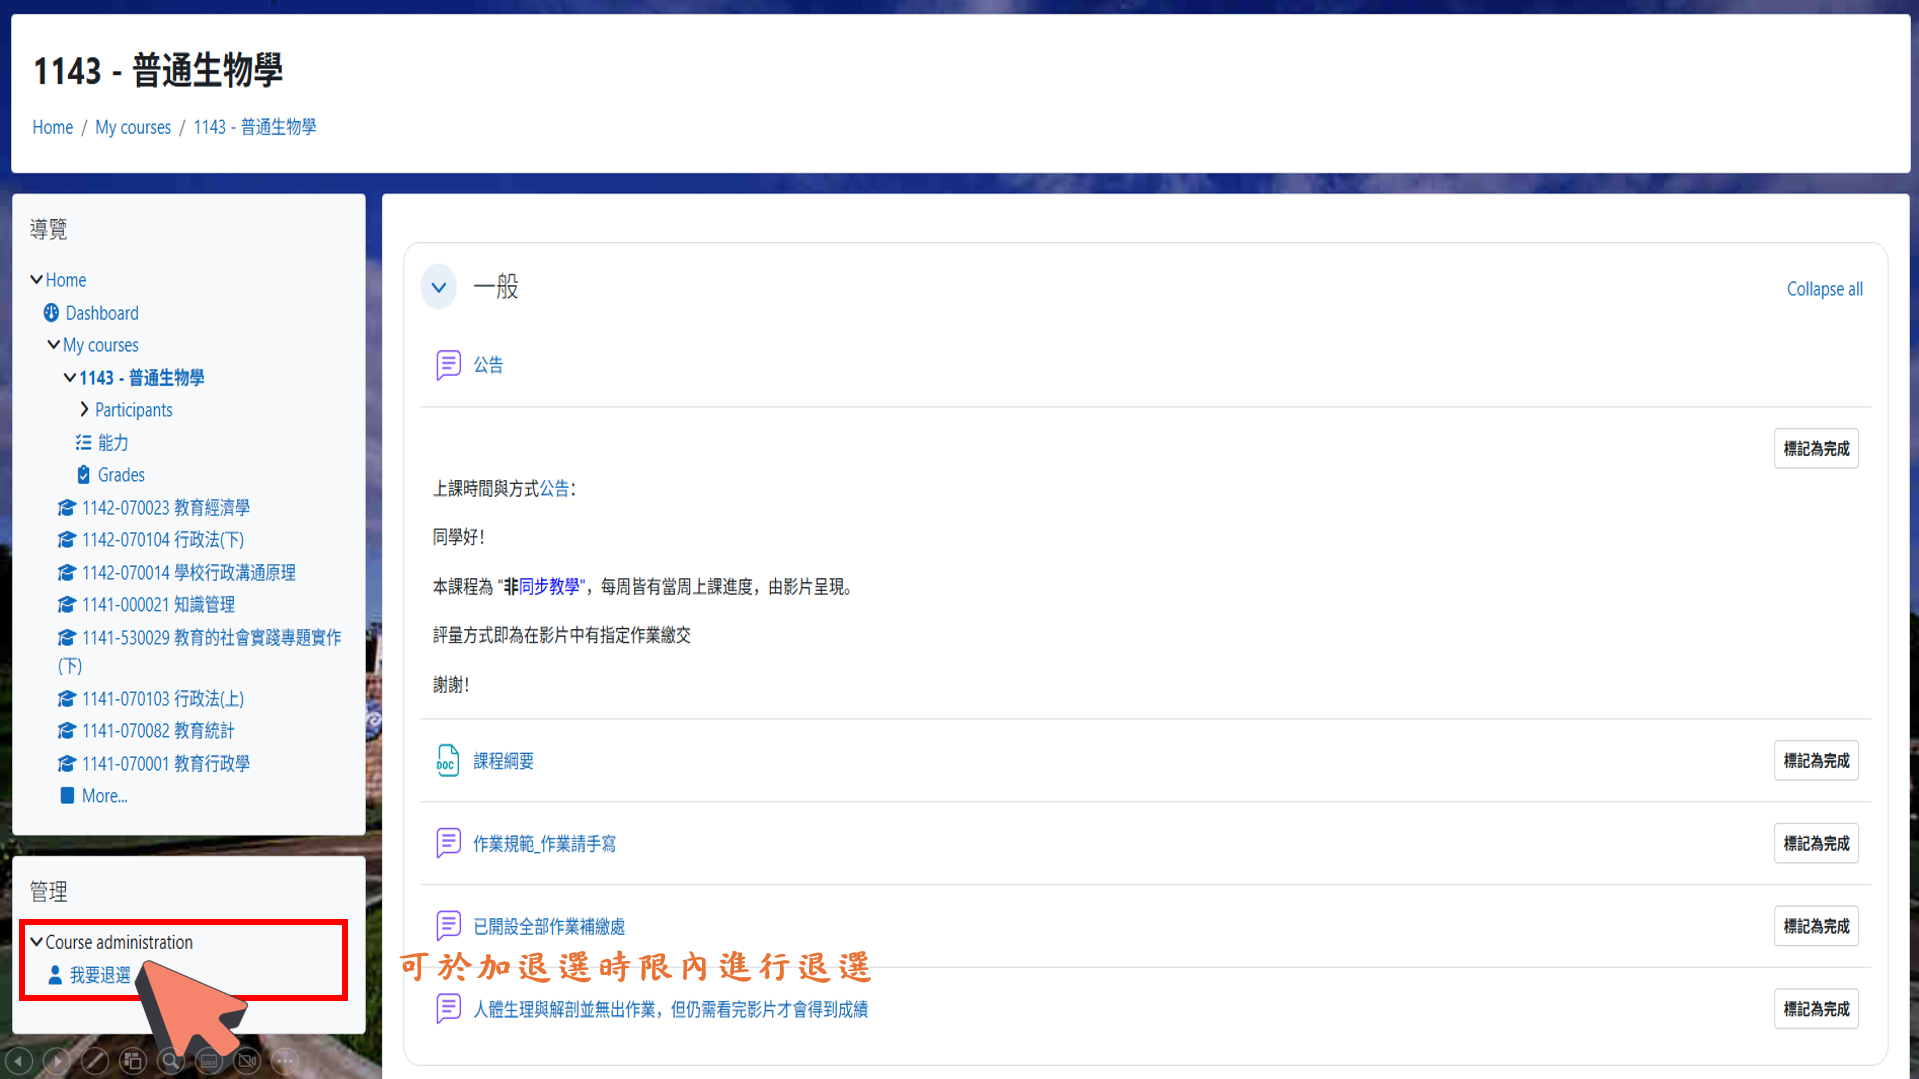The width and height of the screenshot is (1919, 1079).
Task: Click the cap icon beside 1141-530029 教育的社會實踐專題實作
Action: pos(67,637)
